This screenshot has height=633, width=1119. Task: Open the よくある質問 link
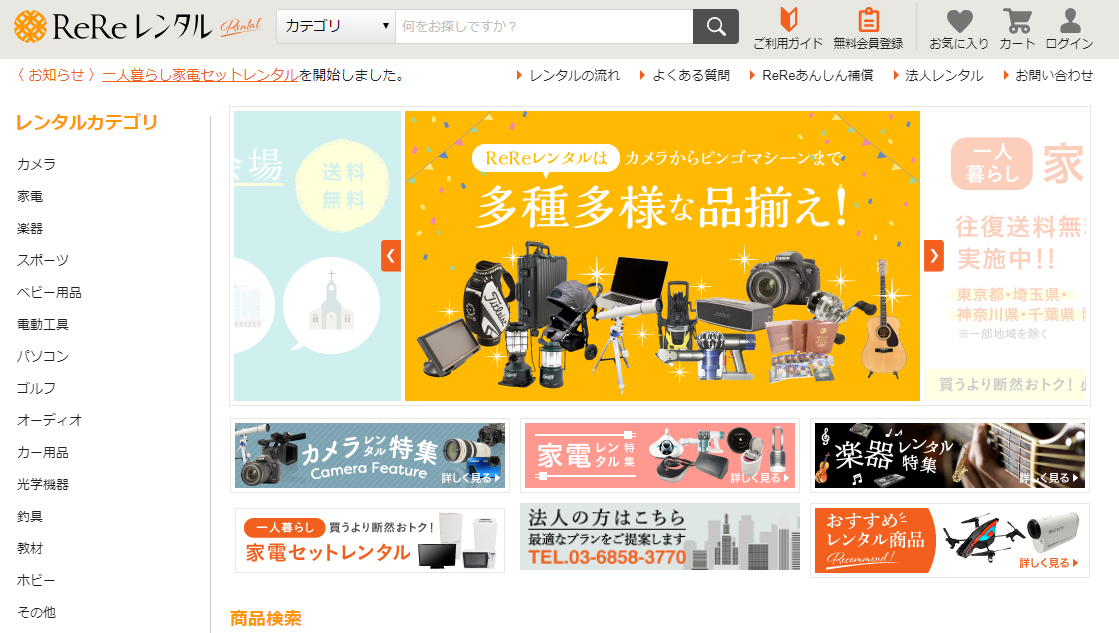(690, 75)
